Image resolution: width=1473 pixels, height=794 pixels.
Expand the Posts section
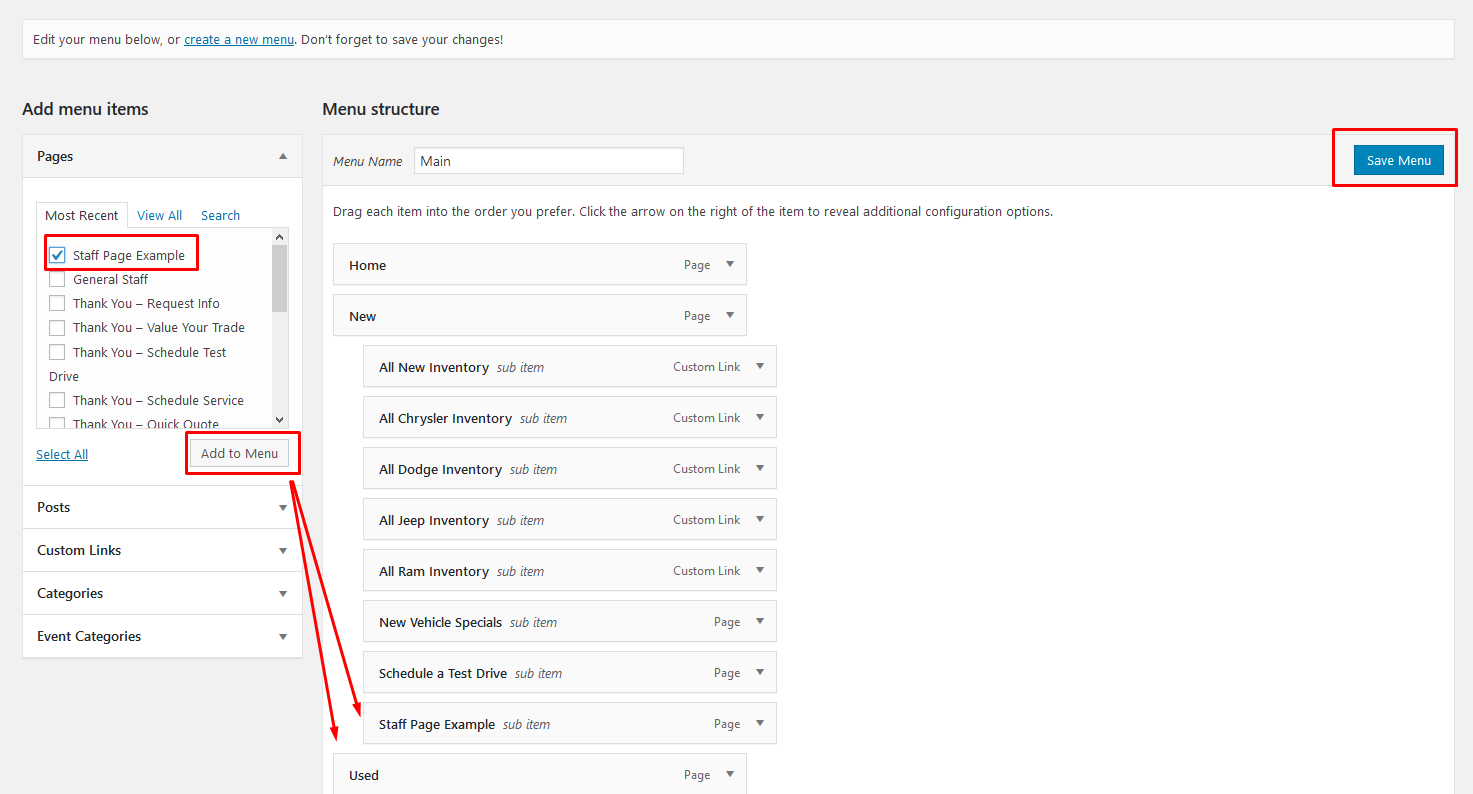pos(283,507)
